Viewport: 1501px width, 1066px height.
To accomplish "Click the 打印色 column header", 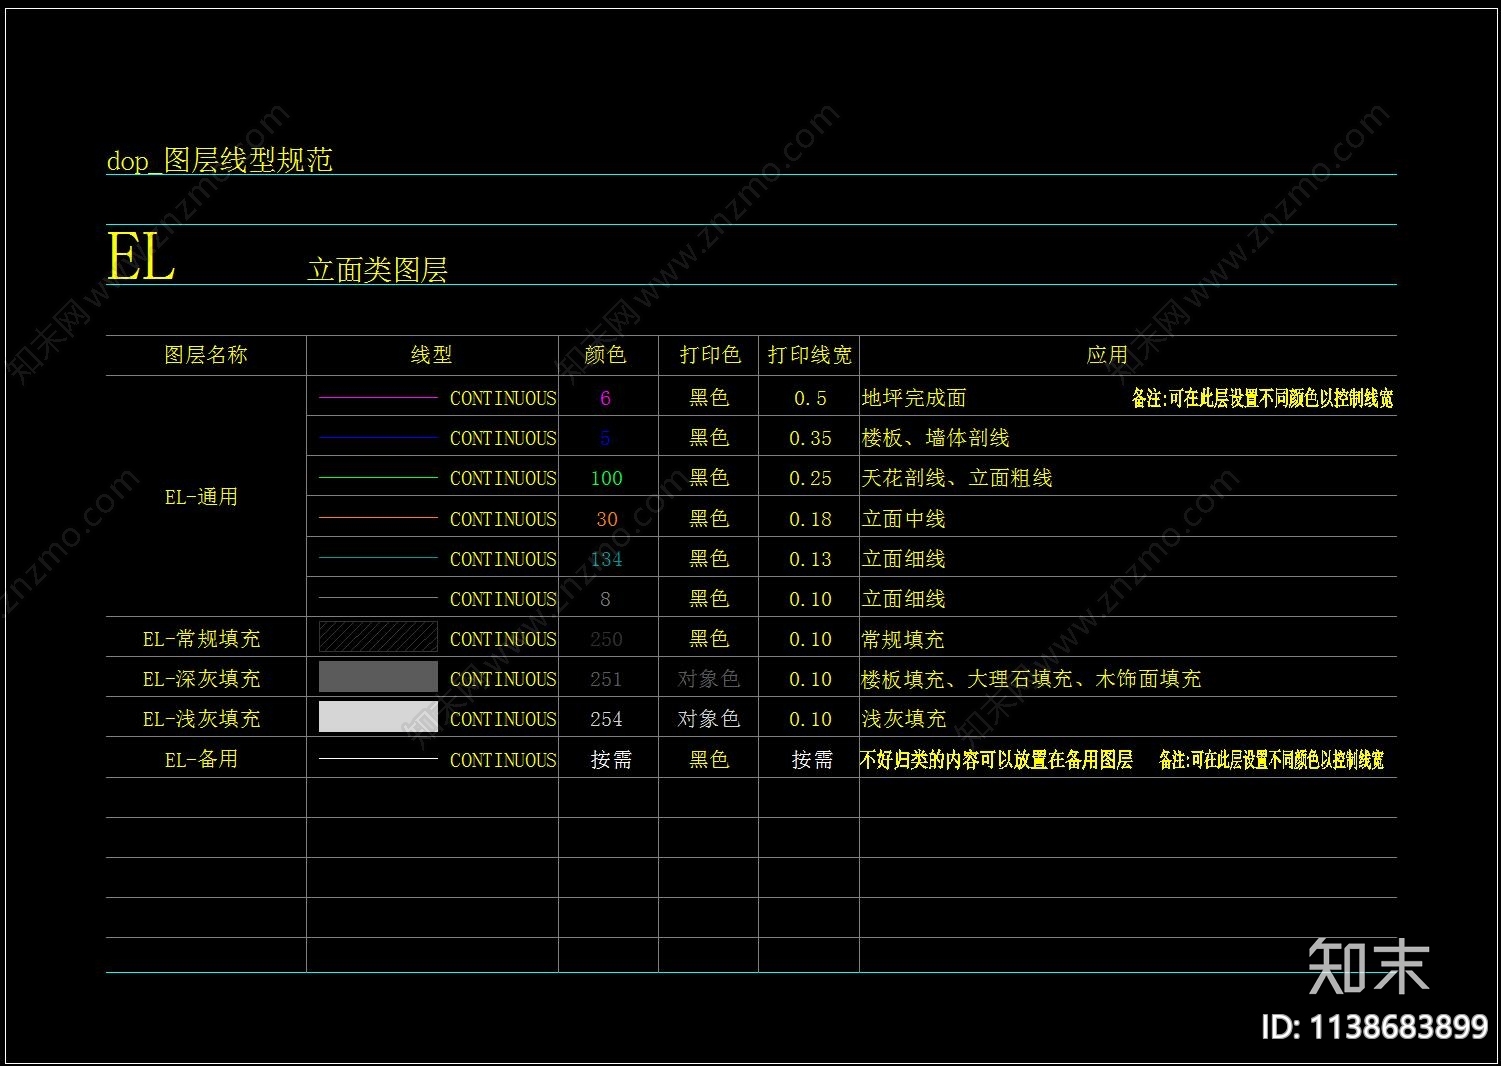I will [710, 355].
